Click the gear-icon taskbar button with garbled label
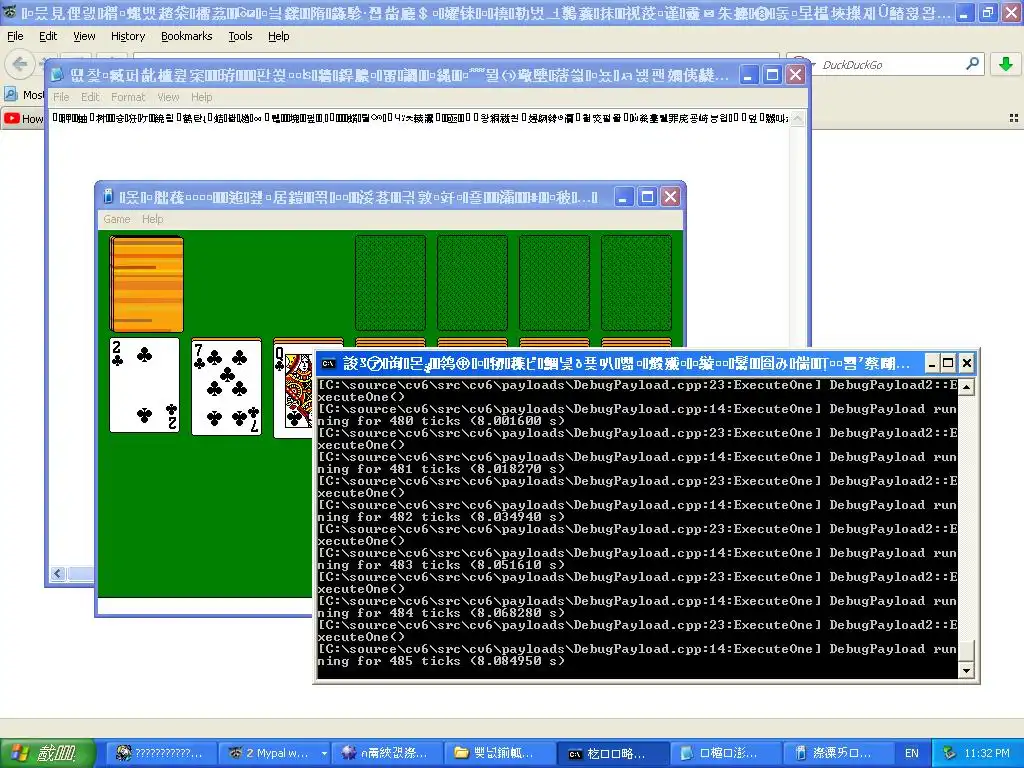Image resolution: width=1024 pixels, height=768 pixels. click(387, 753)
